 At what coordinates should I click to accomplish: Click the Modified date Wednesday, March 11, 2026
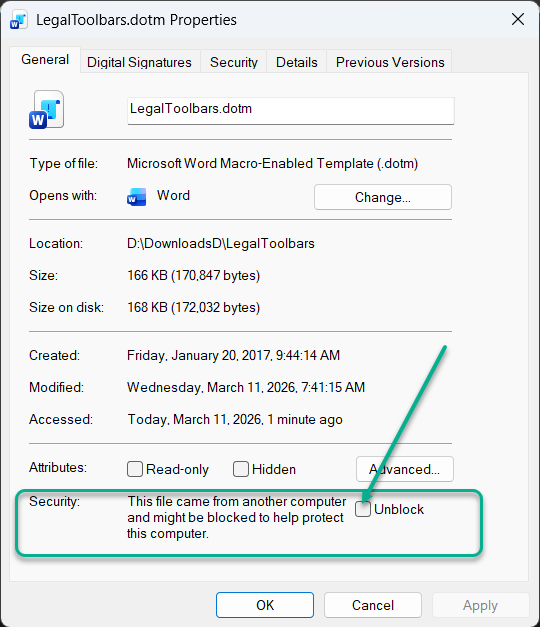tap(246, 387)
